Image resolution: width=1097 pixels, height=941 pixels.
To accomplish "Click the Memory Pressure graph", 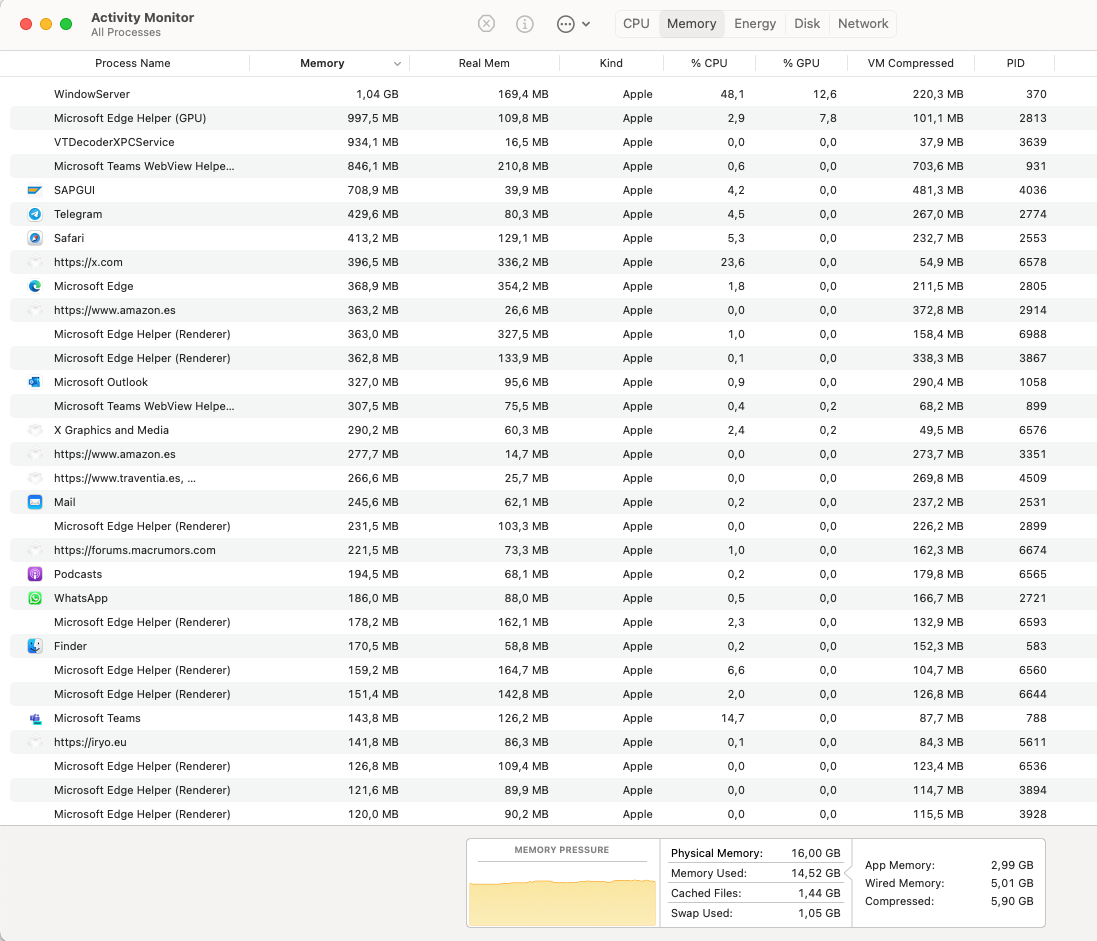I will coord(562,903).
